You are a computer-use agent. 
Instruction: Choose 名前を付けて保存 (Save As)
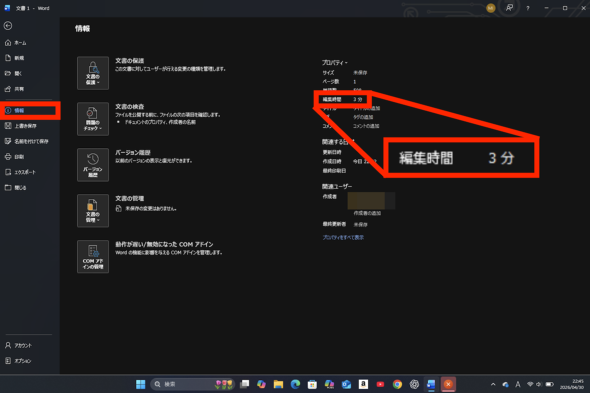pos(26,141)
